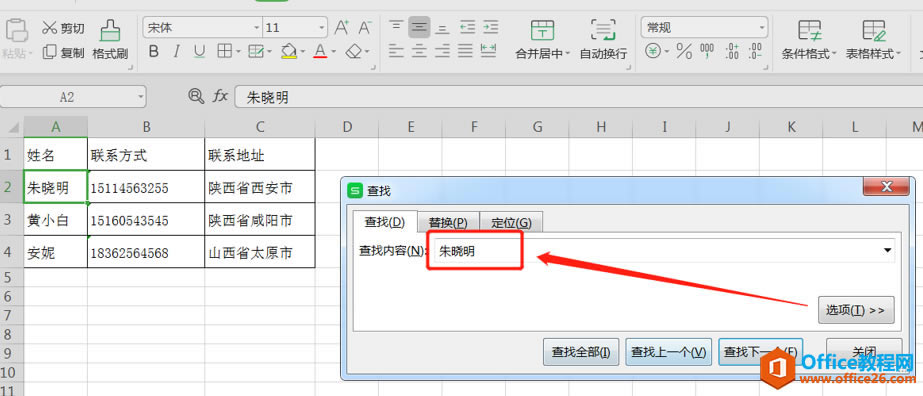This screenshot has height=396, width=923.
Task: Center cell text horizontally
Action: click(419, 51)
